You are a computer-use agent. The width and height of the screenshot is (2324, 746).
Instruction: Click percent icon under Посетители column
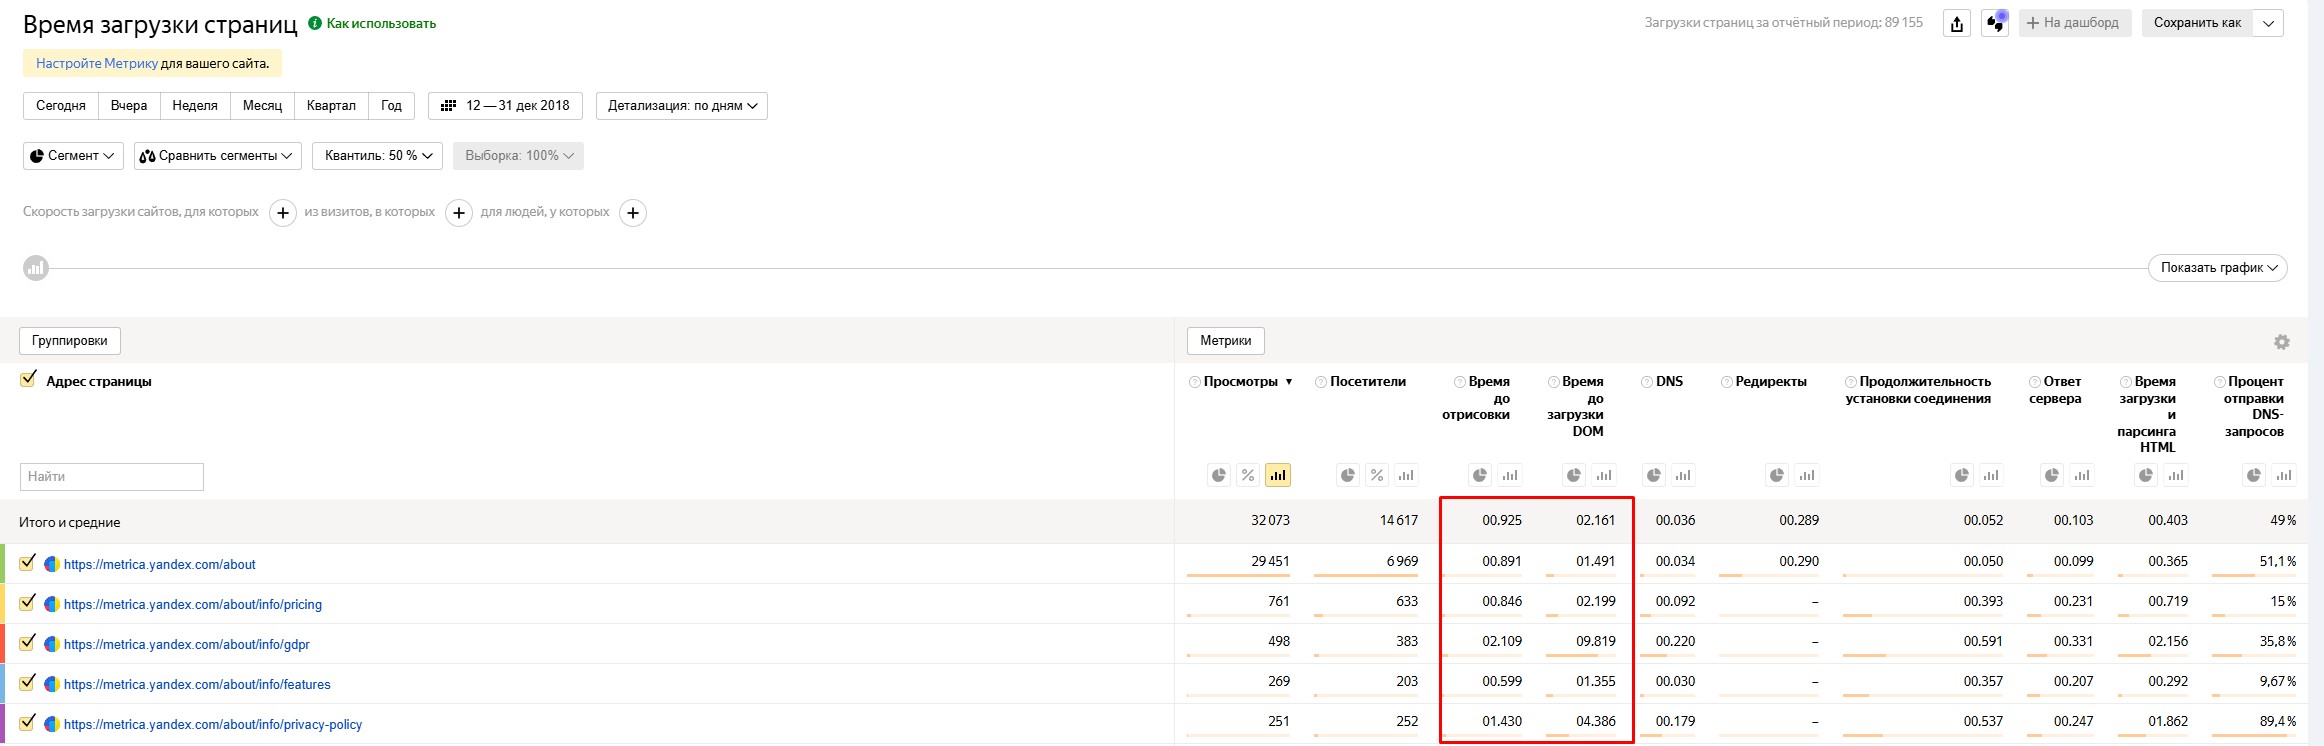[1377, 476]
